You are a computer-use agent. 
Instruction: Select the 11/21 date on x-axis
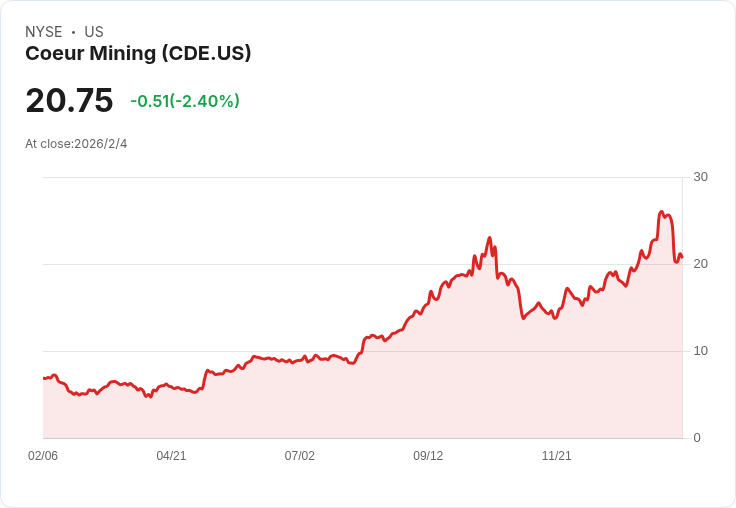pyautogui.click(x=556, y=456)
